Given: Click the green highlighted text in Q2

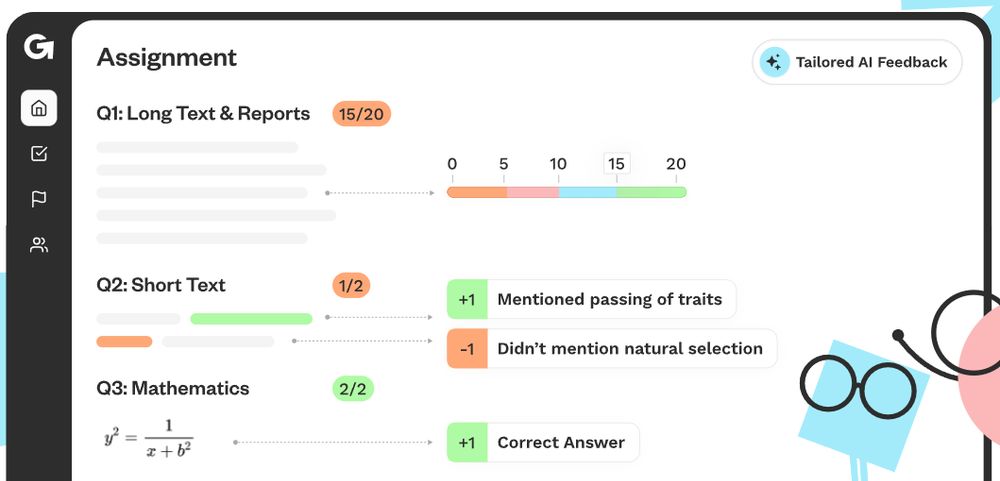Looking at the screenshot, I should tap(251, 319).
